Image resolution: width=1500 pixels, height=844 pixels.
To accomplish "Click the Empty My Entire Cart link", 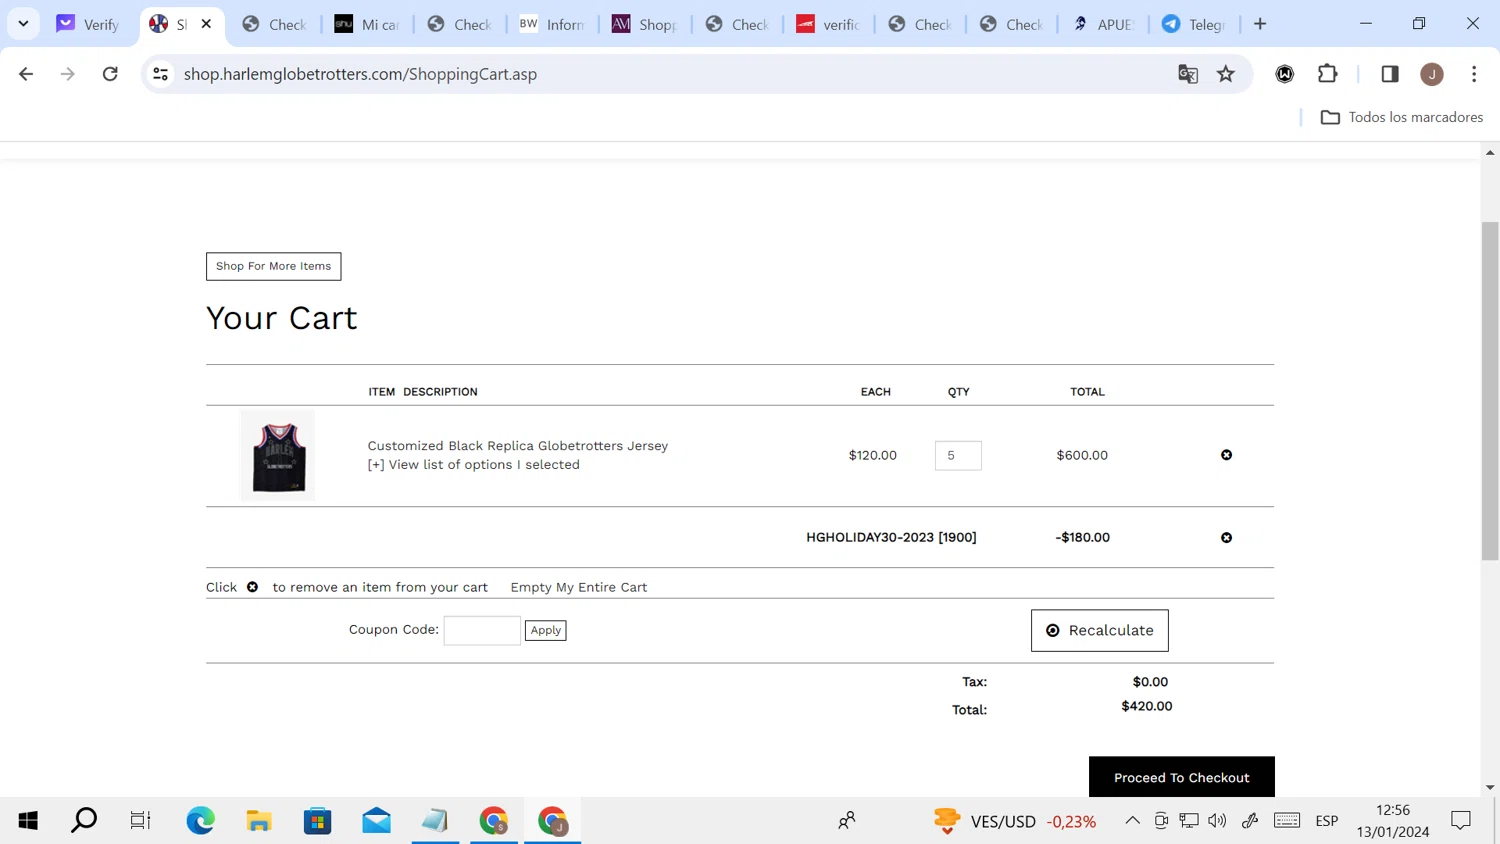I will click(578, 587).
